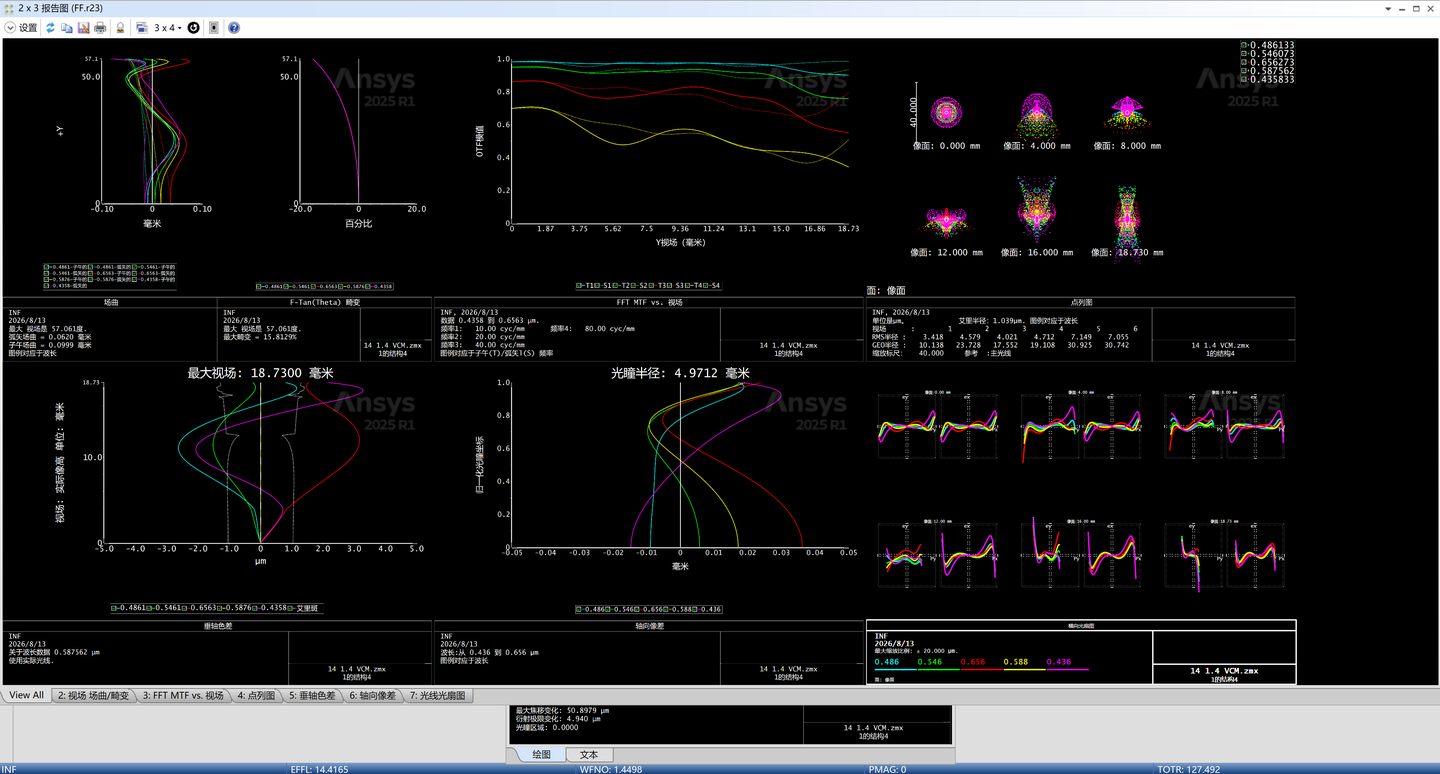The width and height of the screenshot is (1440, 774).
Task: Click the copy to clipboard icon
Action: [x=66, y=28]
